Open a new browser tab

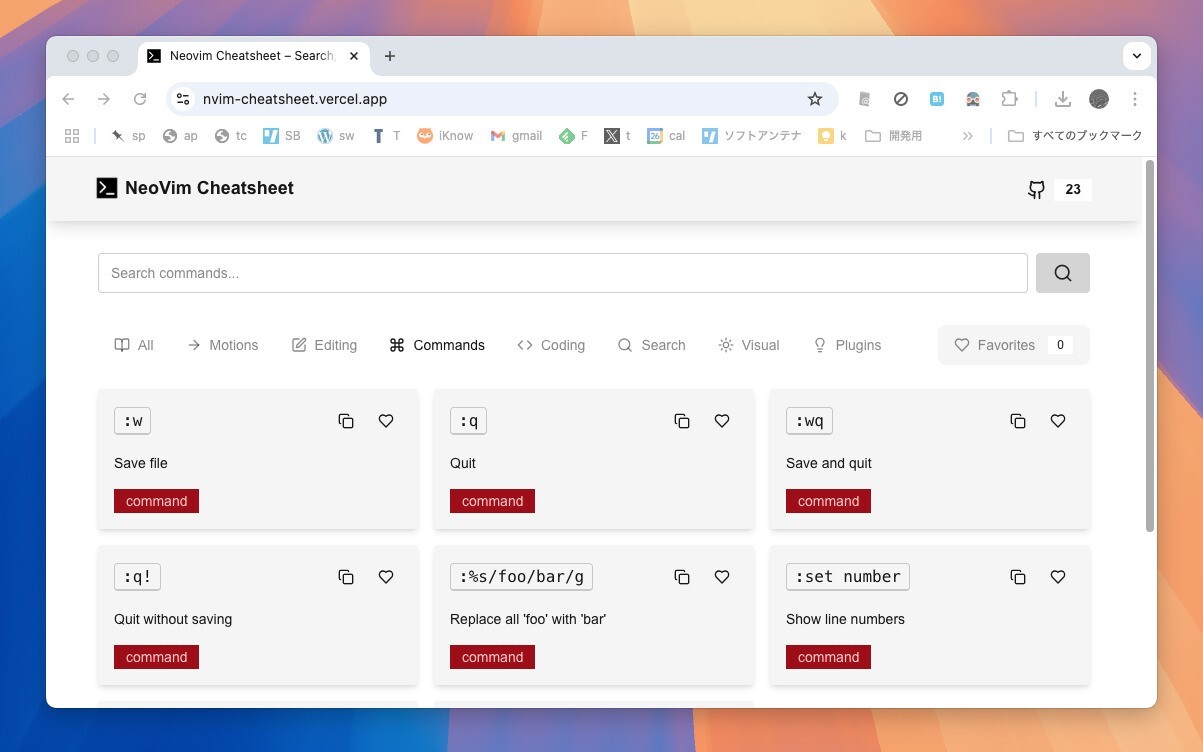390,56
